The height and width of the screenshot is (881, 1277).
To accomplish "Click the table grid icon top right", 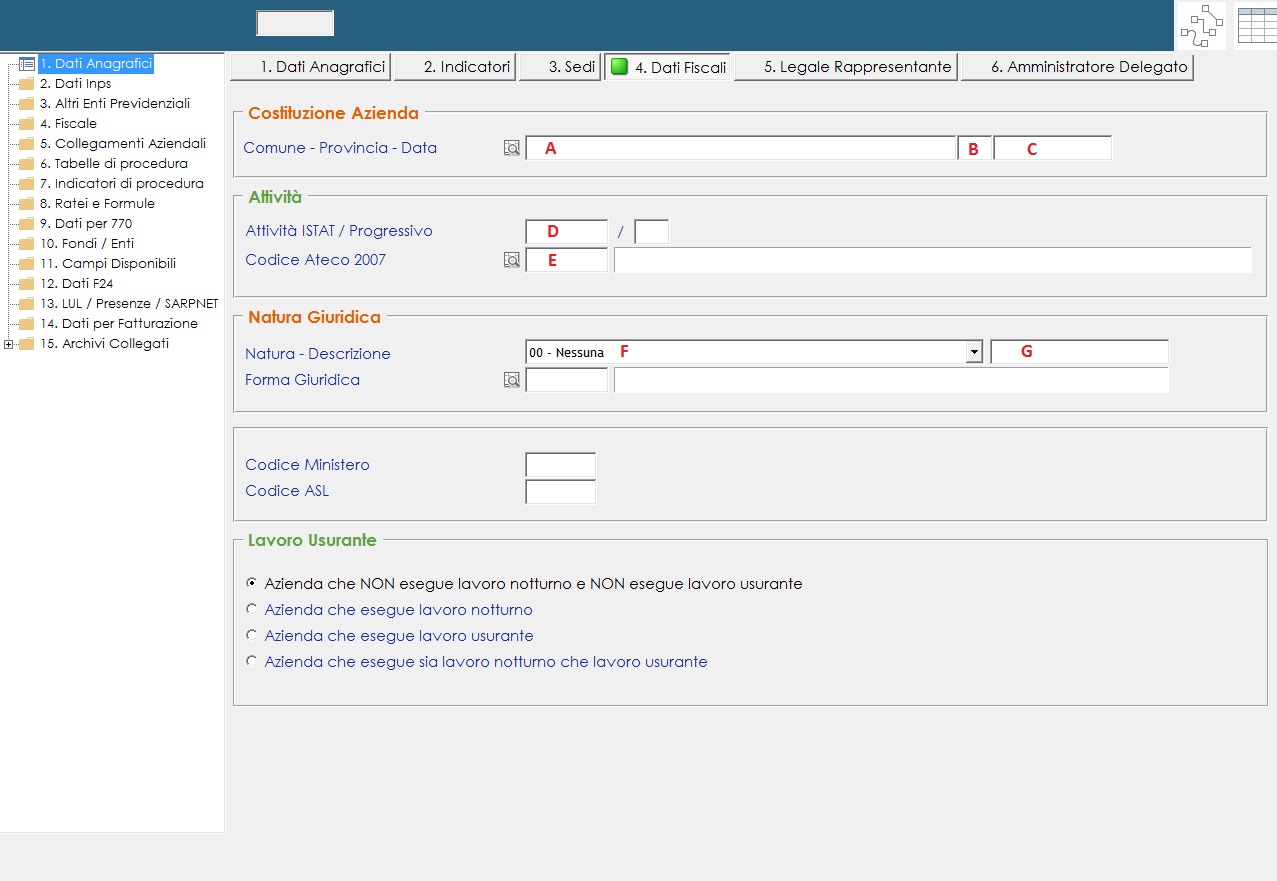I will coord(1256,25).
